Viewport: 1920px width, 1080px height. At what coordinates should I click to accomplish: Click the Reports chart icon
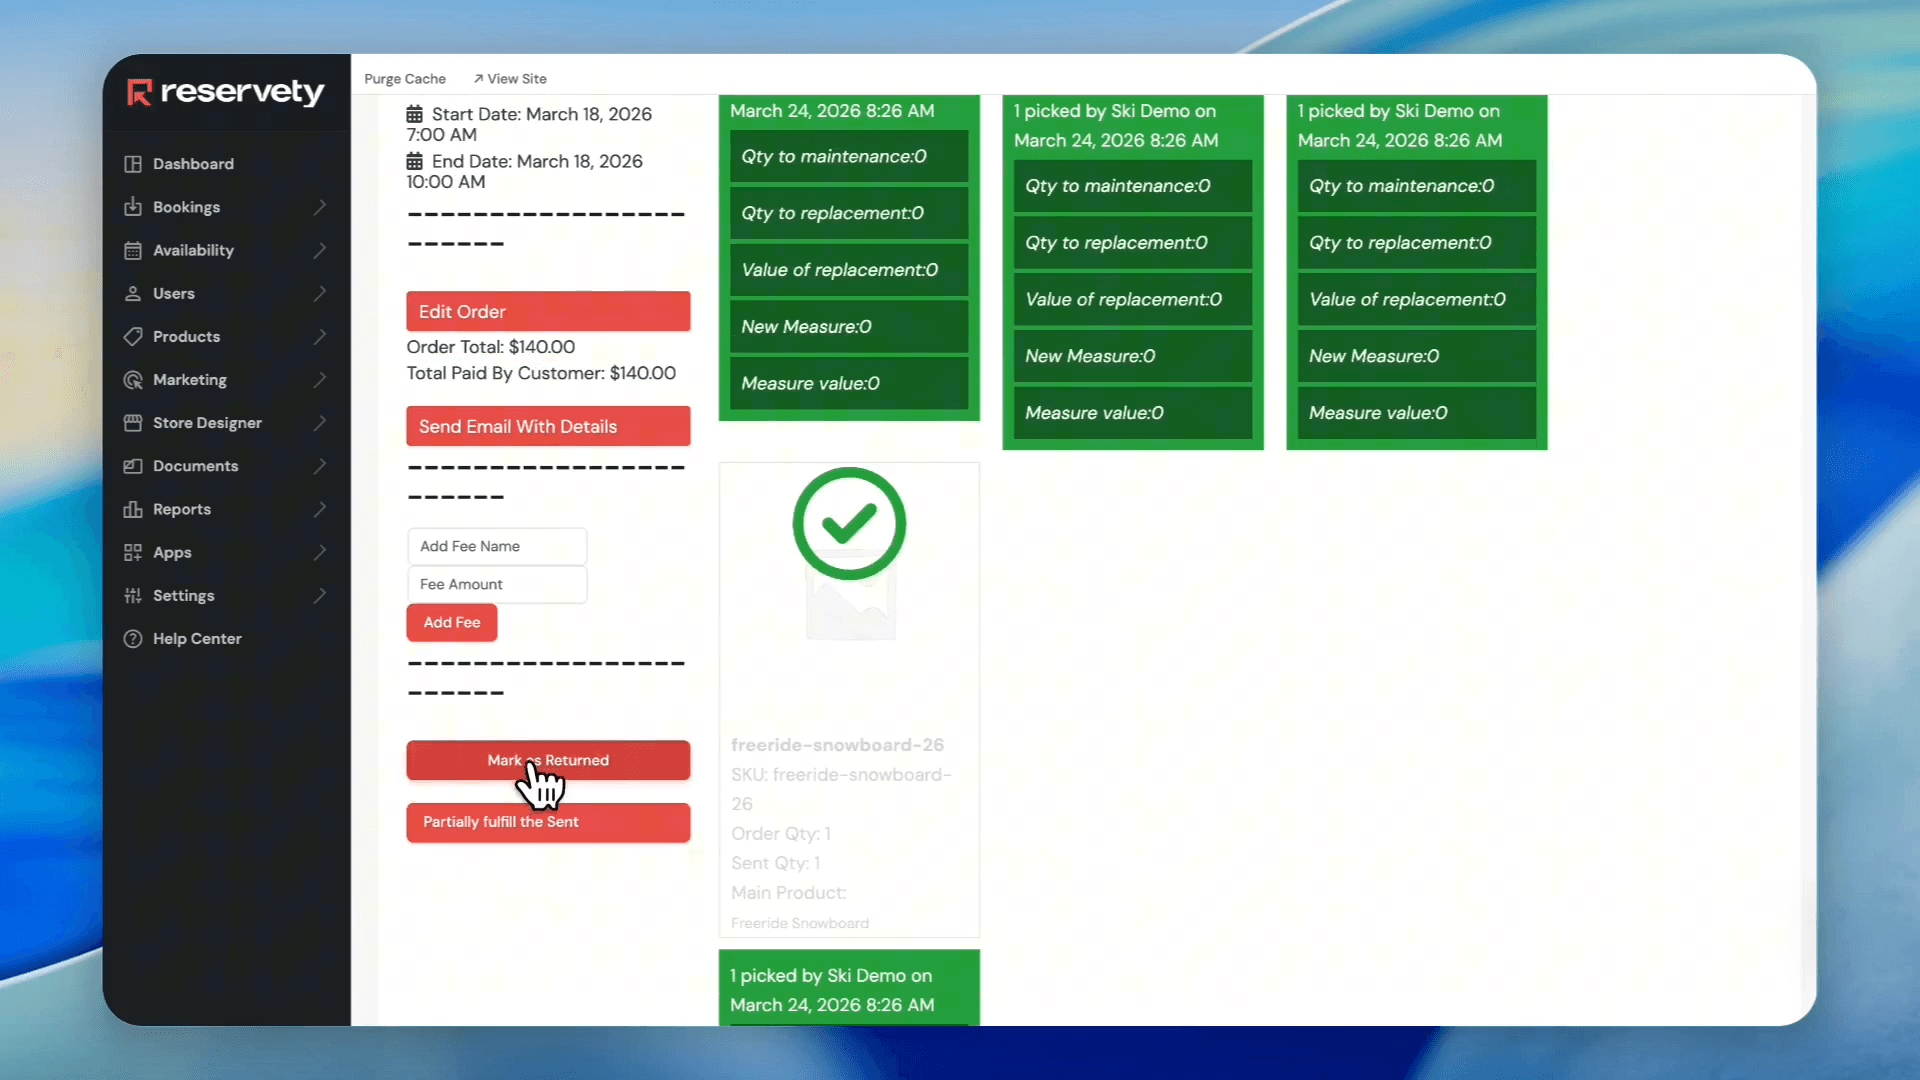pos(133,509)
